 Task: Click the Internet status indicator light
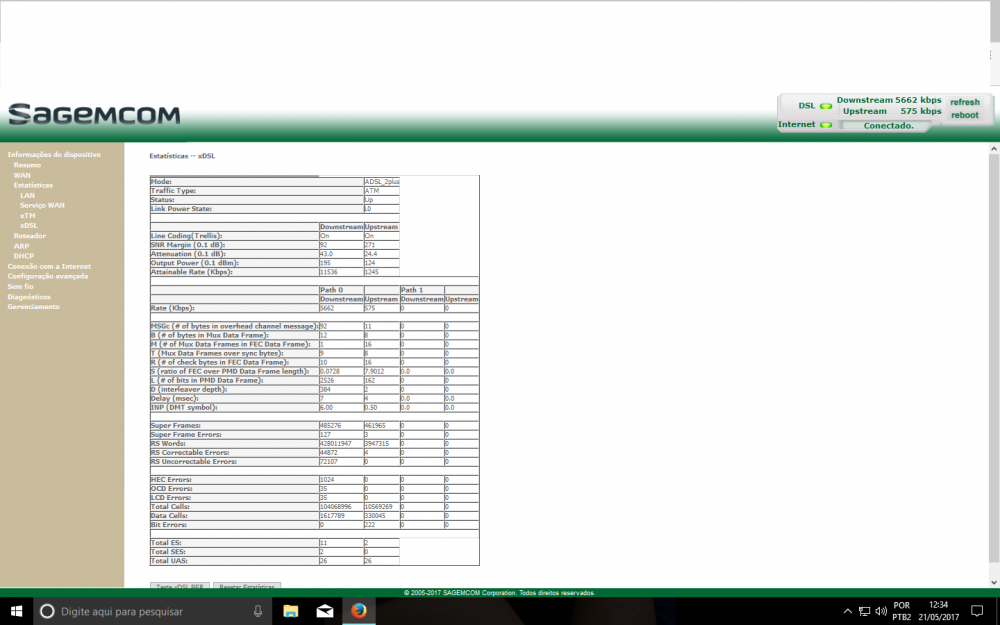pyautogui.click(x=826, y=124)
